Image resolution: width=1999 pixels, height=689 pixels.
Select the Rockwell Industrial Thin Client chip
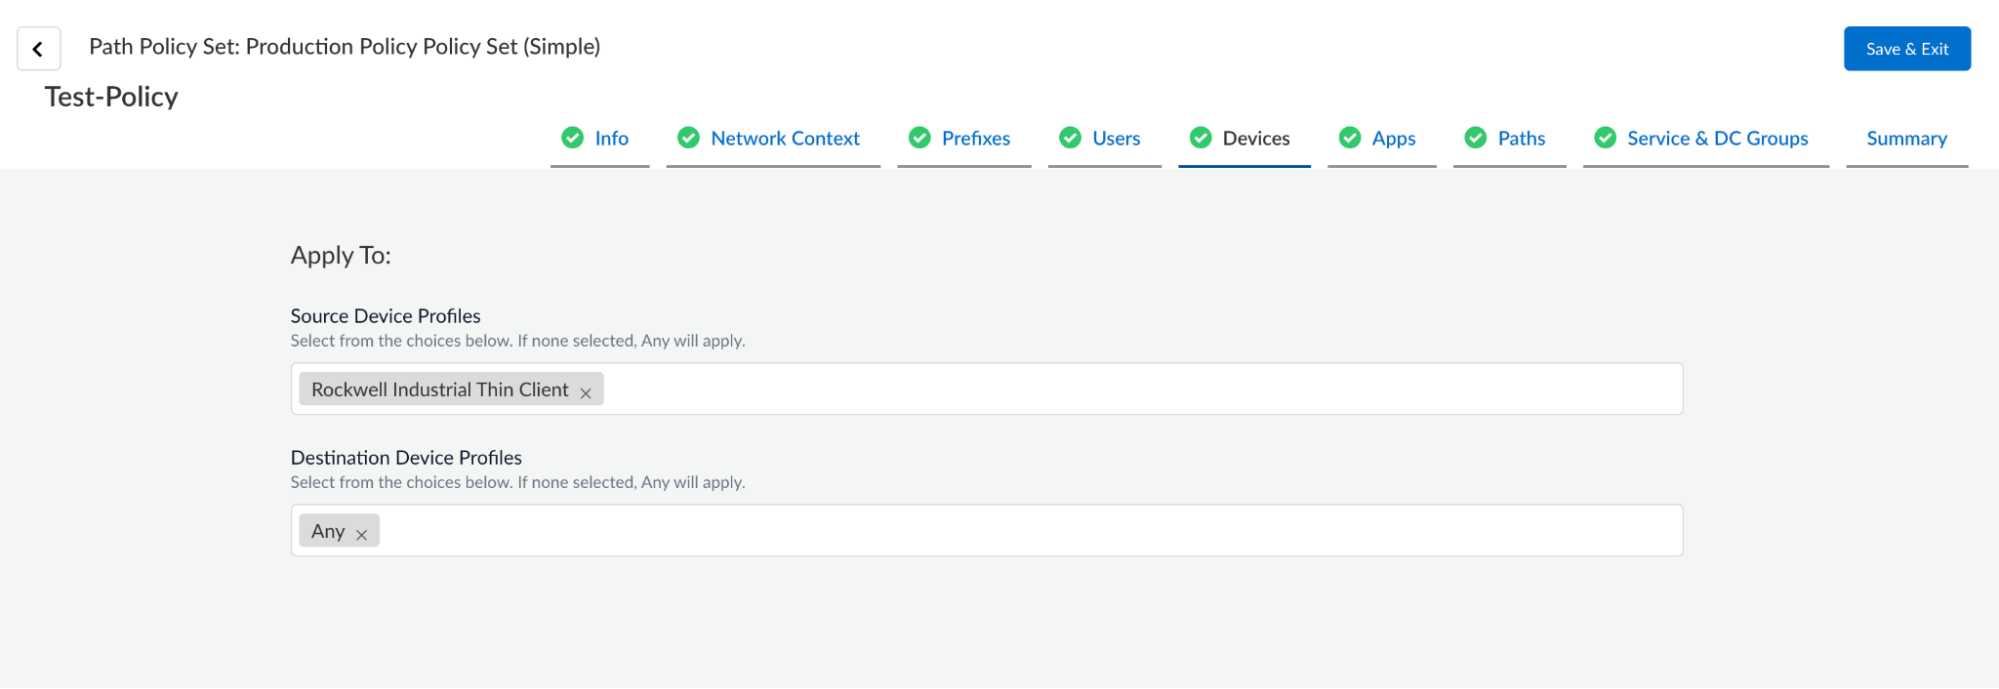pyautogui.click(x=439, y=389)
